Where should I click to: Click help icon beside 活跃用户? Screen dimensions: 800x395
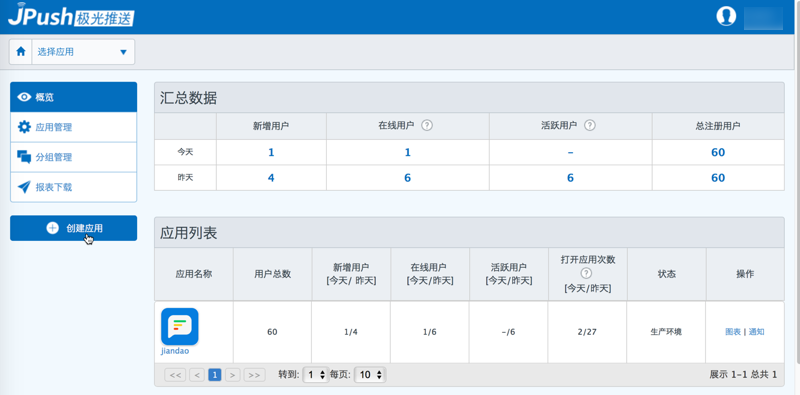pyautogui.click(x=590, y=126)
